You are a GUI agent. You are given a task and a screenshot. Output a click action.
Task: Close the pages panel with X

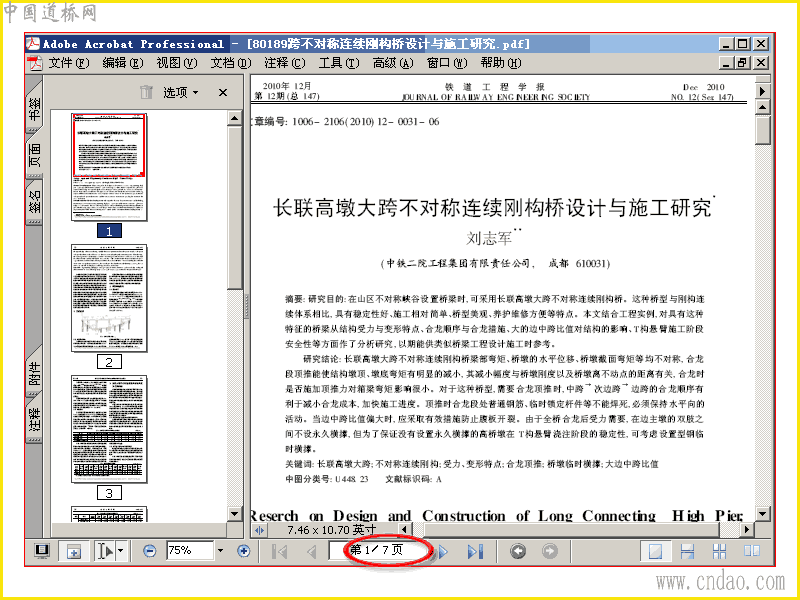(x=222, y=92)
